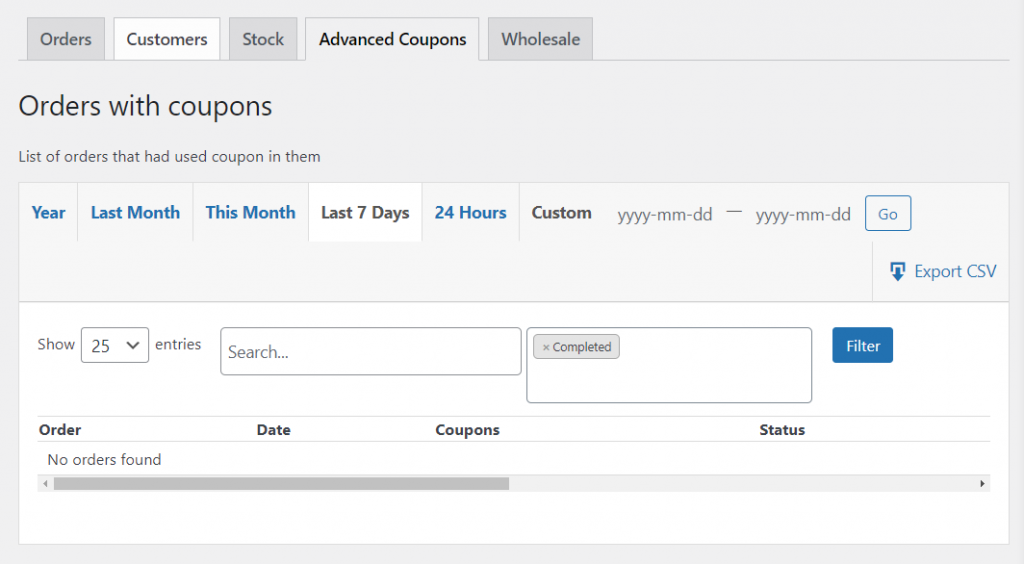Switch to the Orders tab
This screenshot has height=564, width=1024.
(x=66, y=39)
